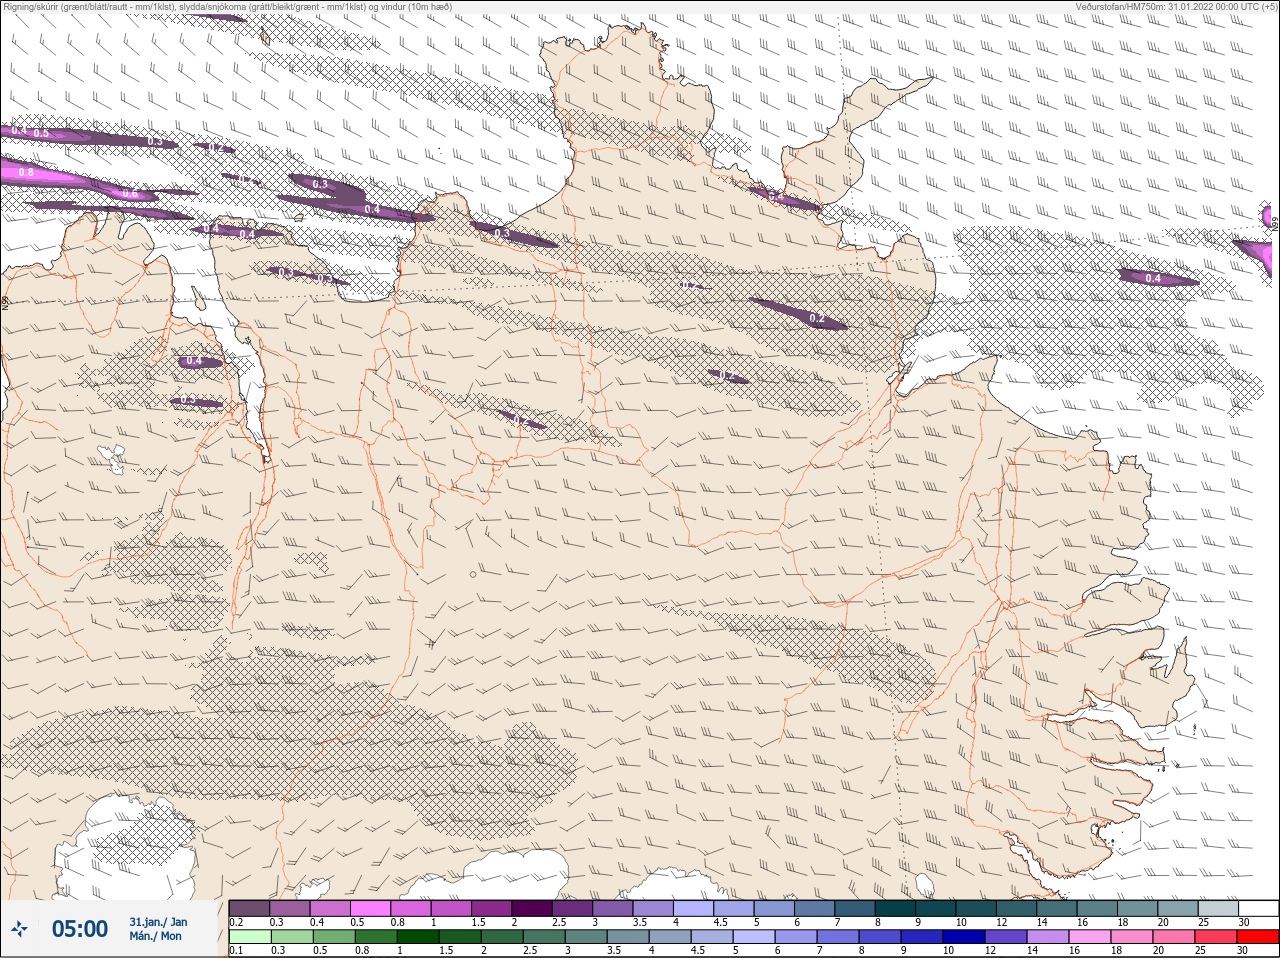Click the 'Mán./ Mon' weekday text

coord(155,937)
